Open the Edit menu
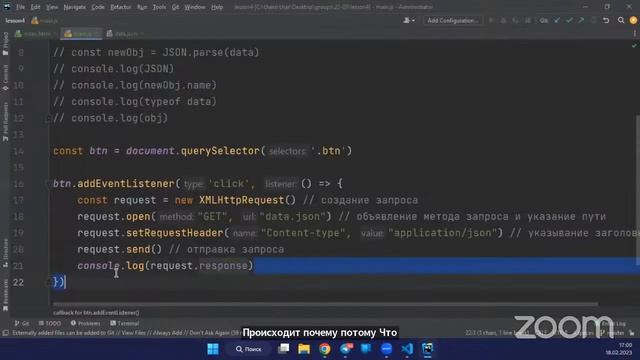The image size is (640, 360). click(x=36, y=7)
